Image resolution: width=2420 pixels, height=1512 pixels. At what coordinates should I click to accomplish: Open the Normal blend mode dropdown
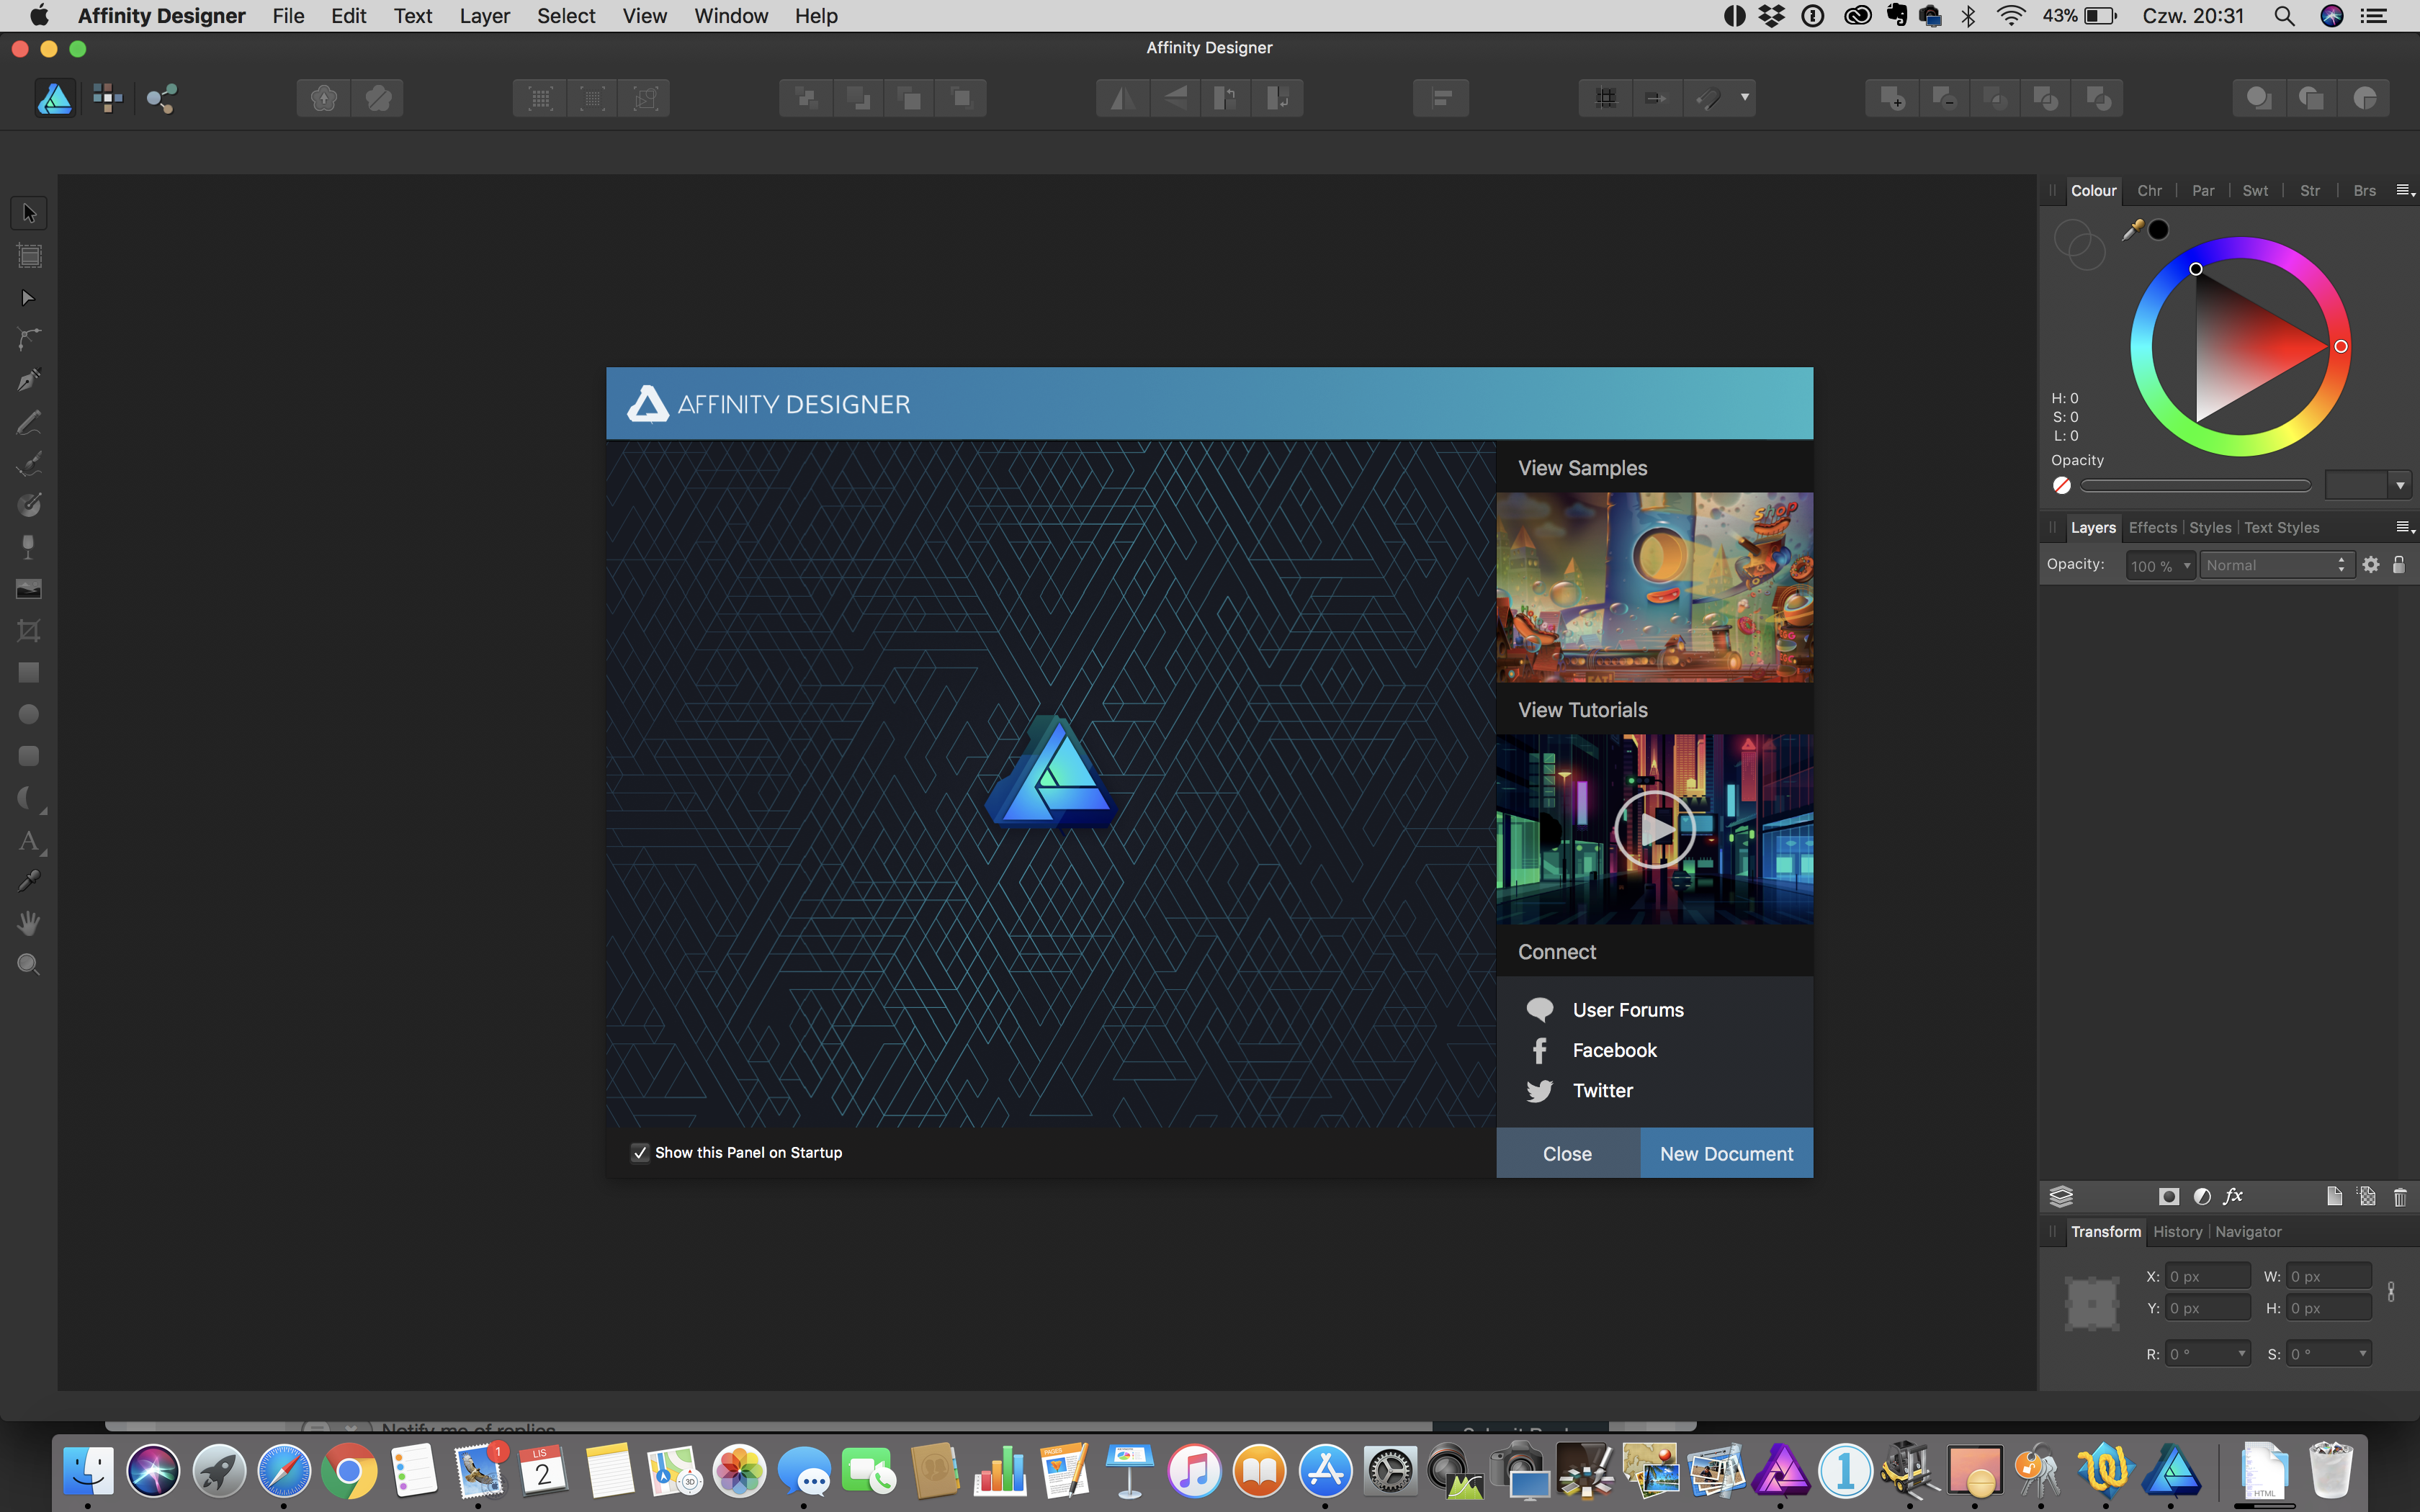click(2277, 565)
